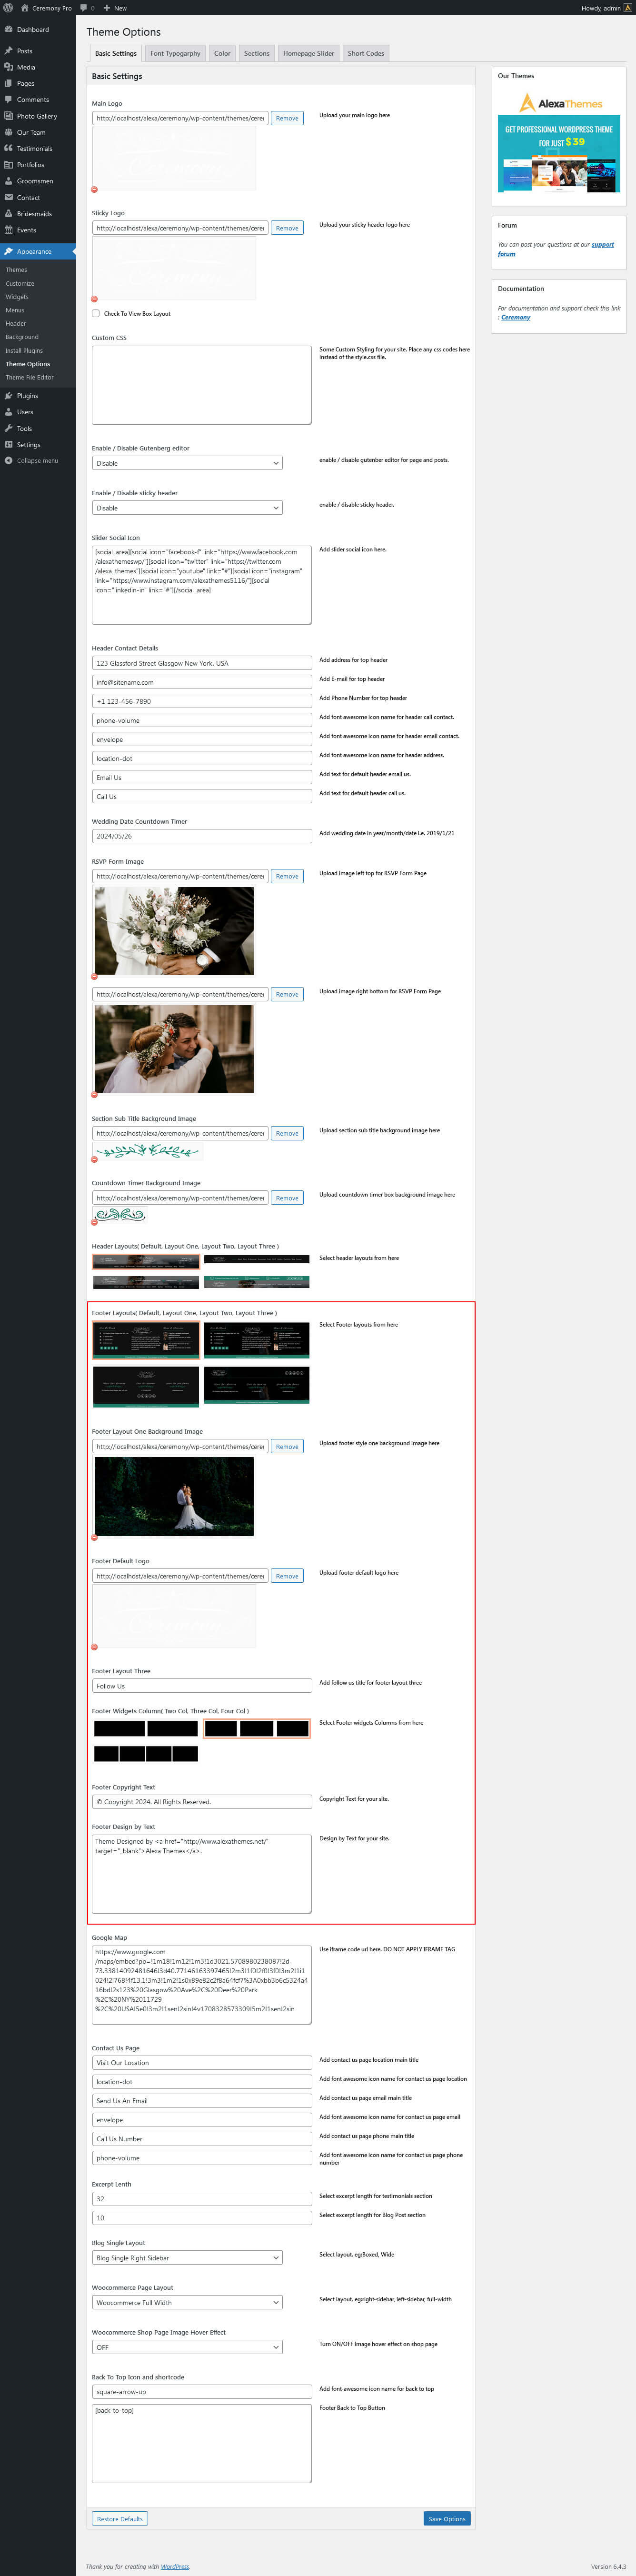Switch to Homepage Slider tab

(x=308, y=53)
